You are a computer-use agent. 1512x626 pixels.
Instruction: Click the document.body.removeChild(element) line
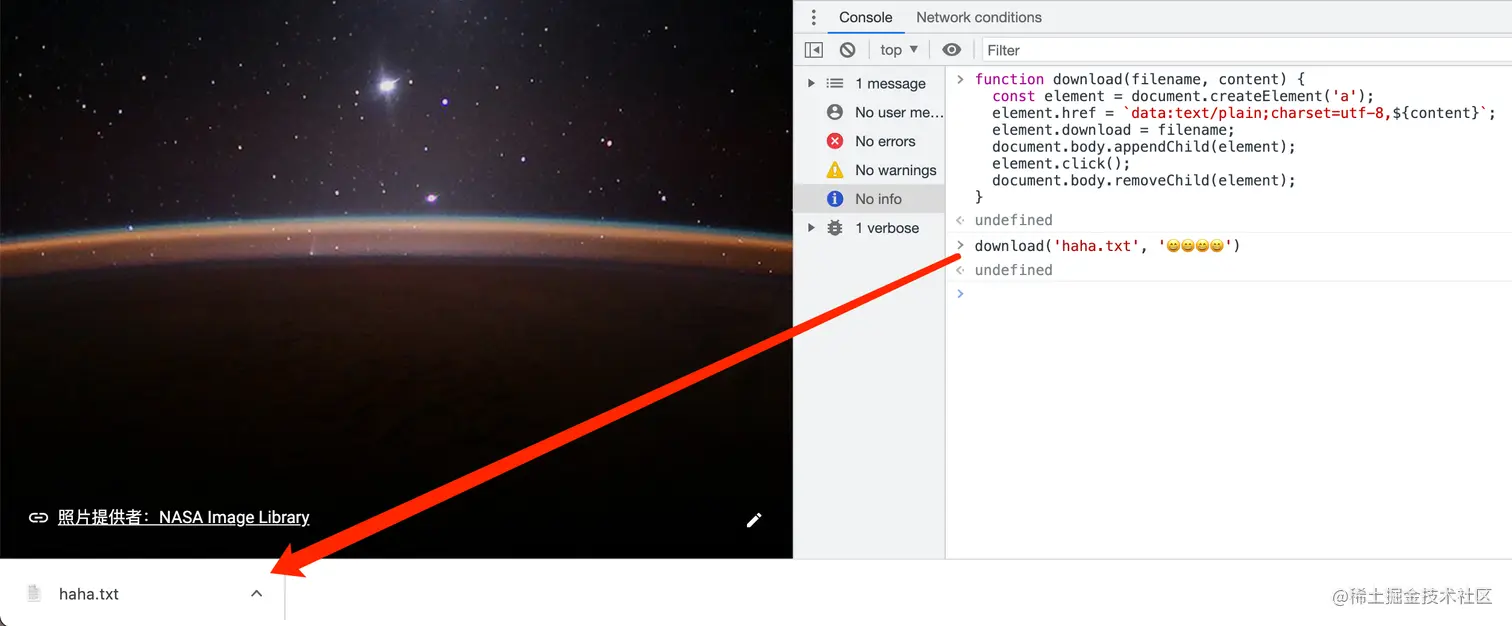pos(1144,180)
